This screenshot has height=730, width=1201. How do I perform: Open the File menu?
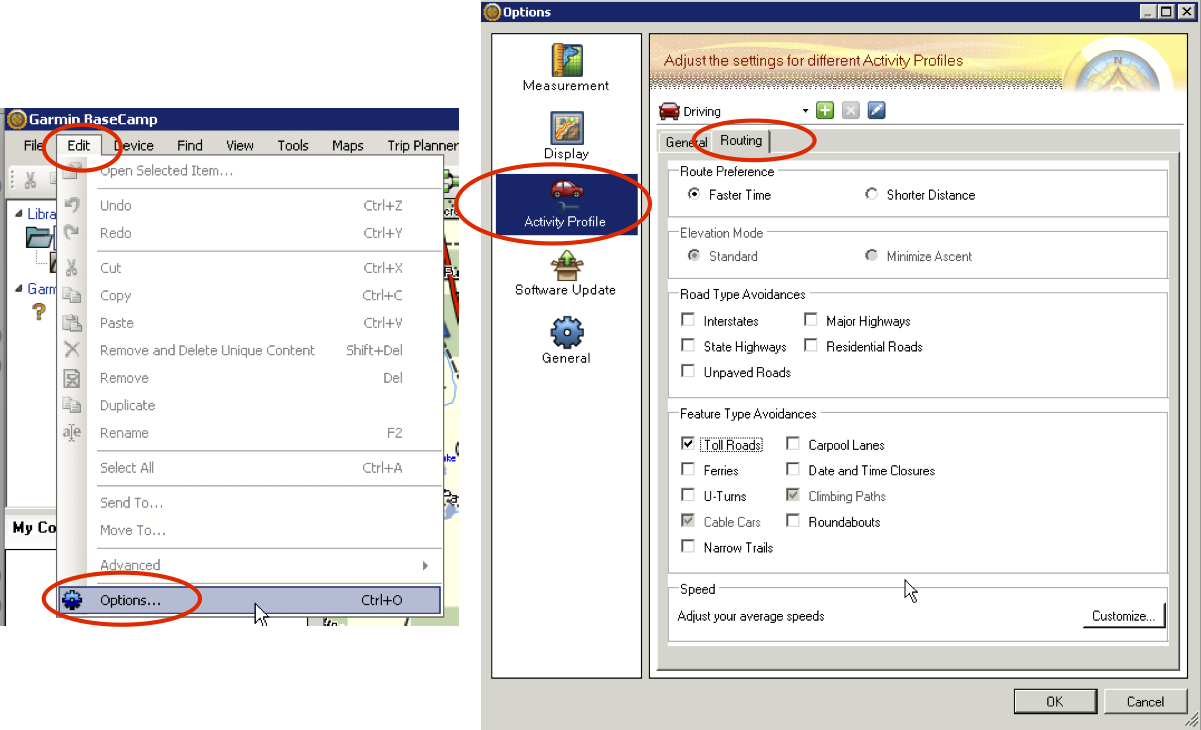[34, 145]
